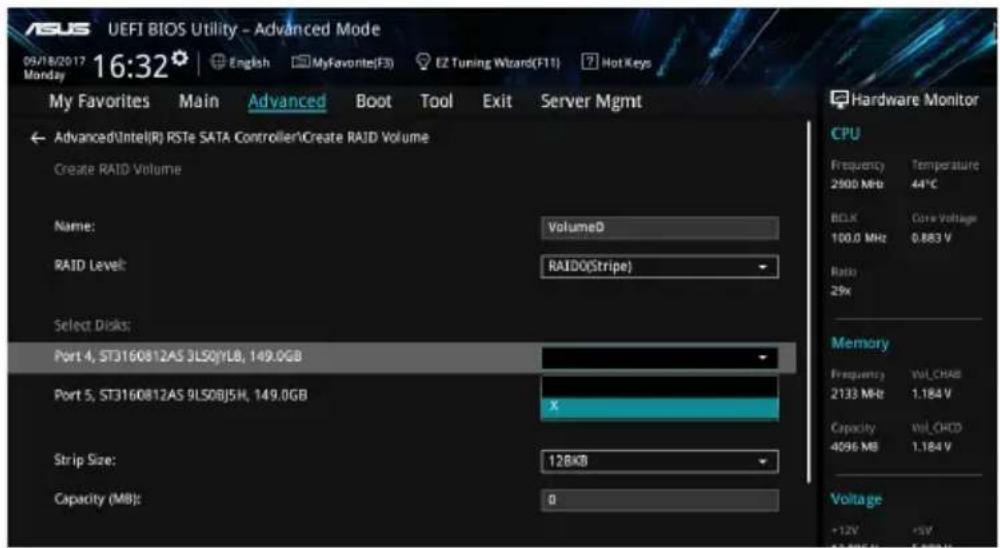Click the Select Disks label
This screenshot has height=548, width=1000.
point(92,325)
